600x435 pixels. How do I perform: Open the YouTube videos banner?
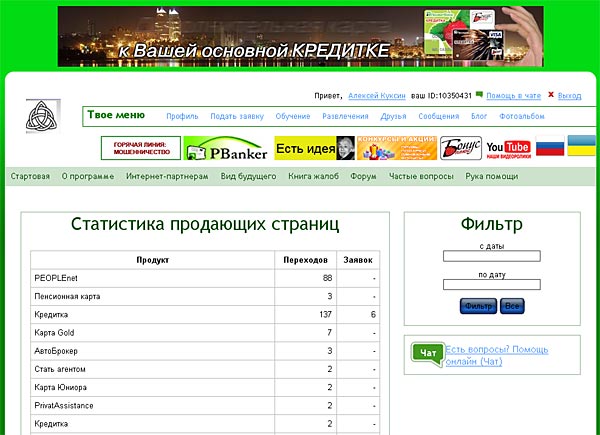point(509,149)
